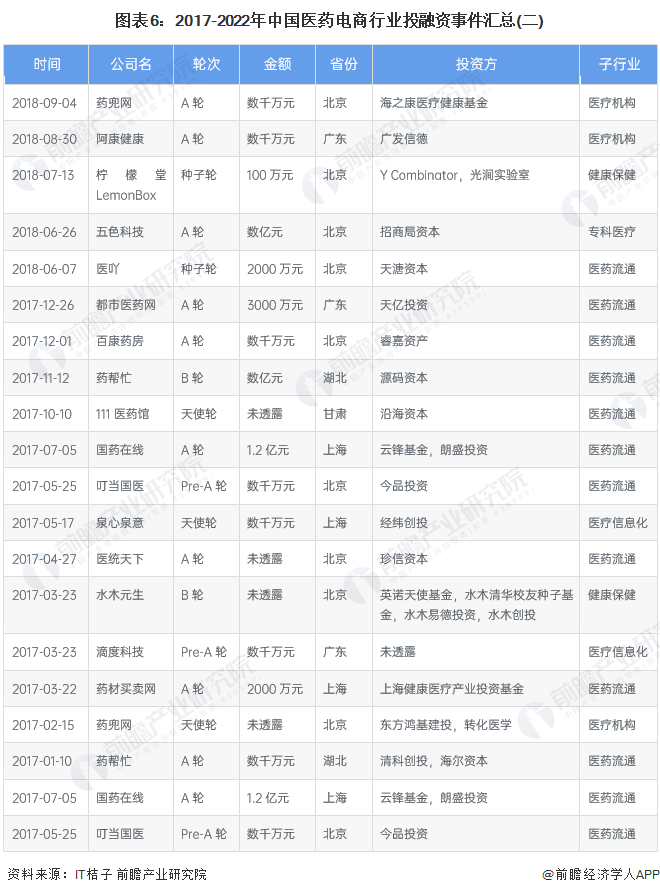The image size is (660, 895).
Task: Click company name 111 医药馆
Action: (x=122, y=414)
